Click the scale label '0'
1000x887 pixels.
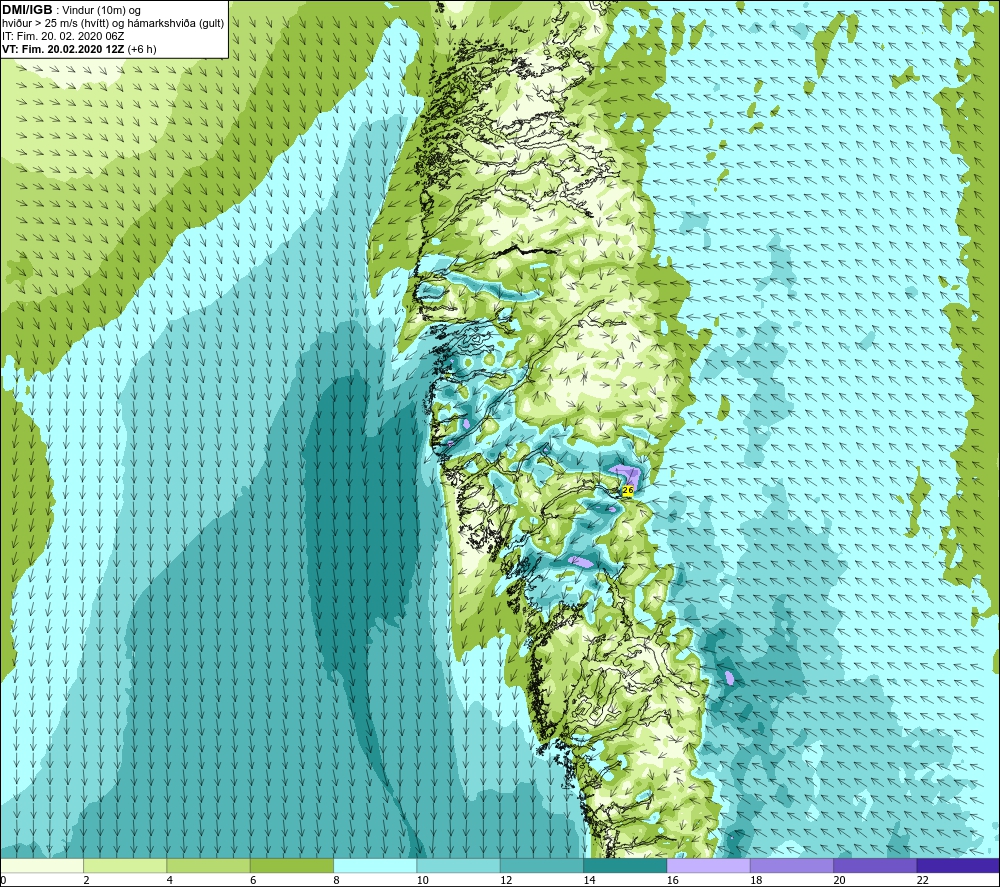click(x=3, y=880)
